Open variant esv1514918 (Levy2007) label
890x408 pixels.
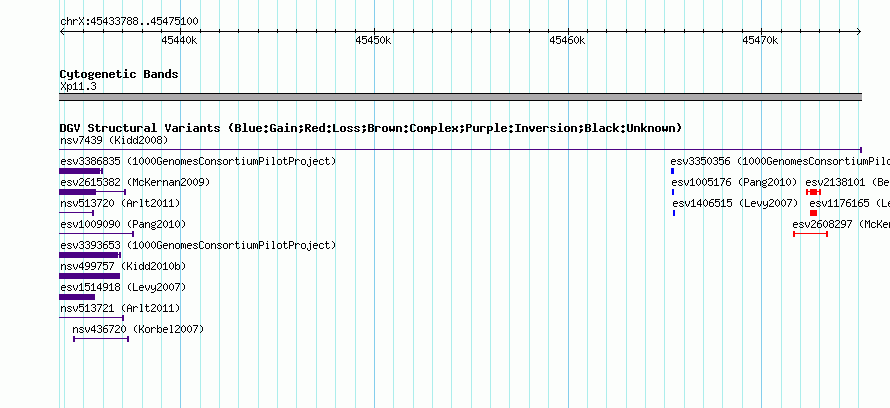pyautogui.click(x=123, y=287)
